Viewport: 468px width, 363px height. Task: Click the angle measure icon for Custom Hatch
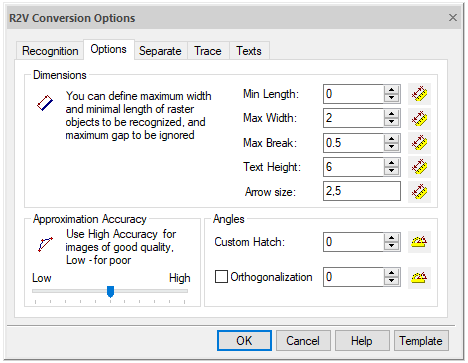click(419, 242)
